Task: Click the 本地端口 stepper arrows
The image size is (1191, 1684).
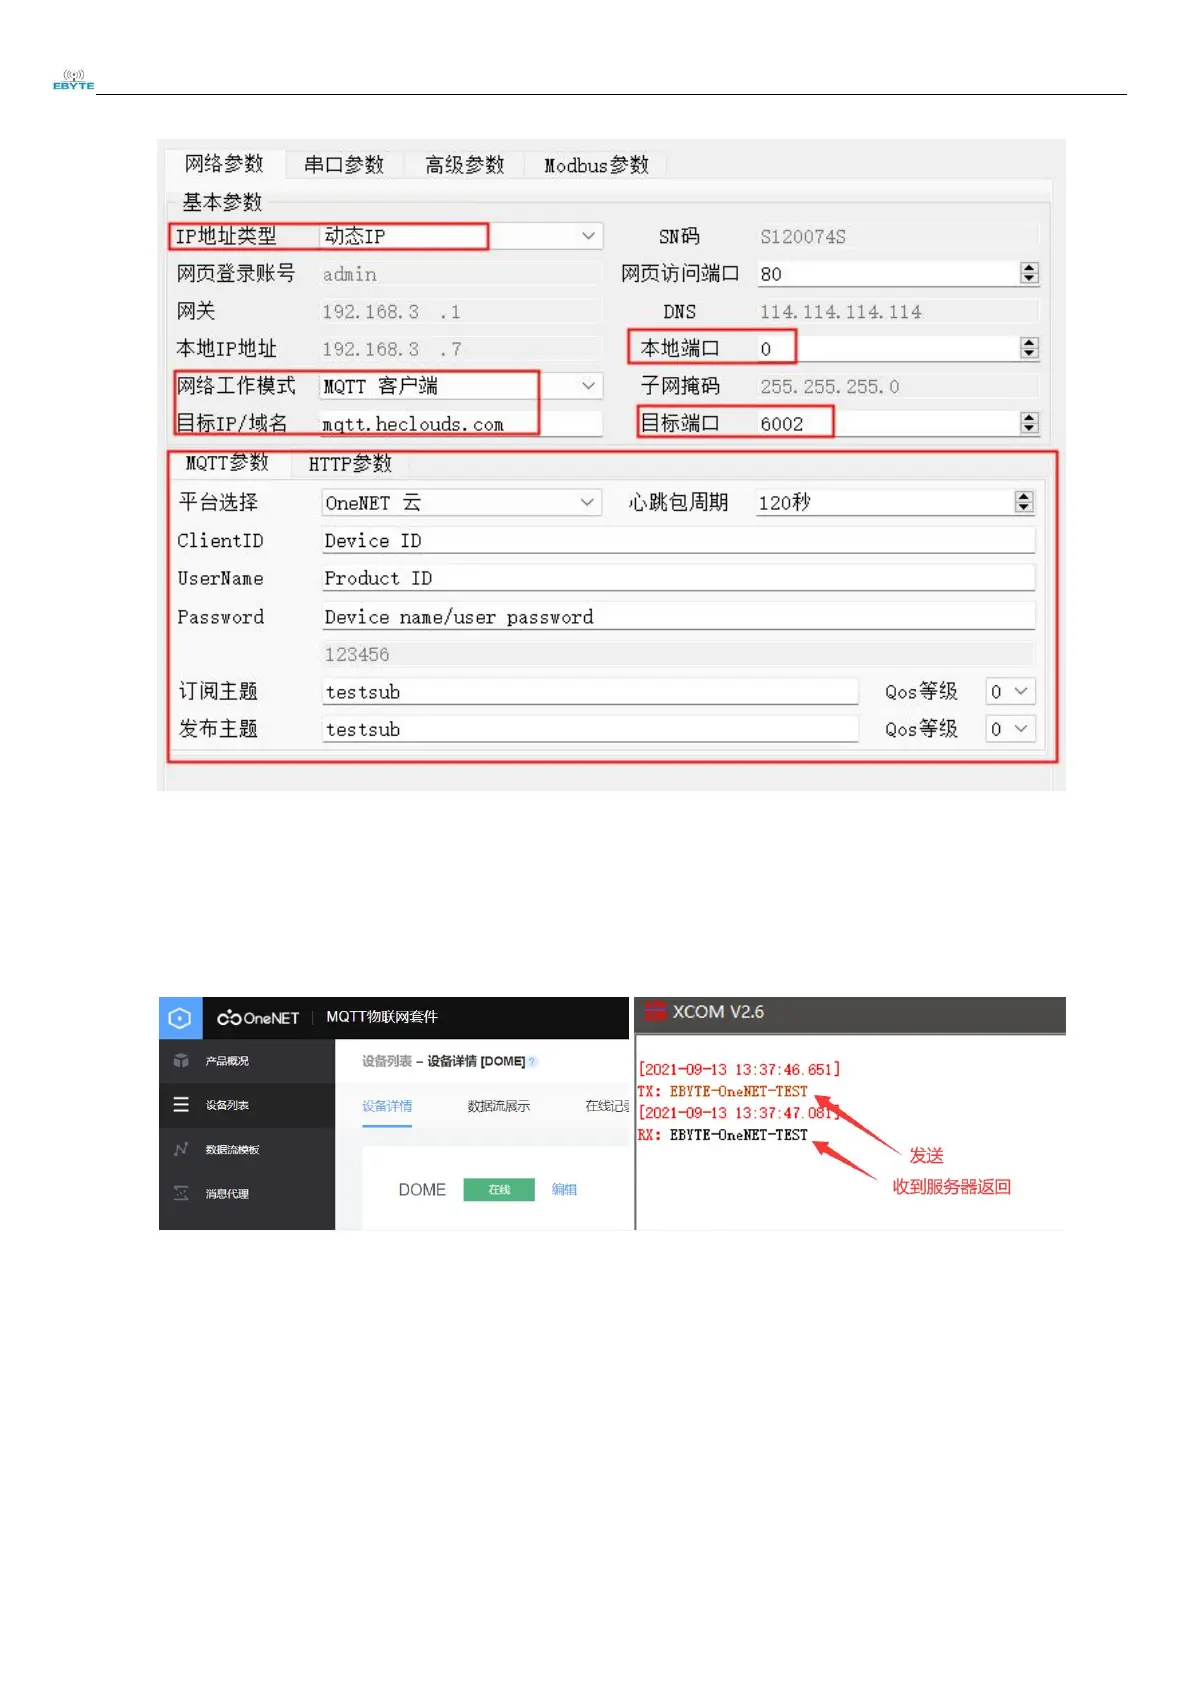Action: [x=1029, y=348]
